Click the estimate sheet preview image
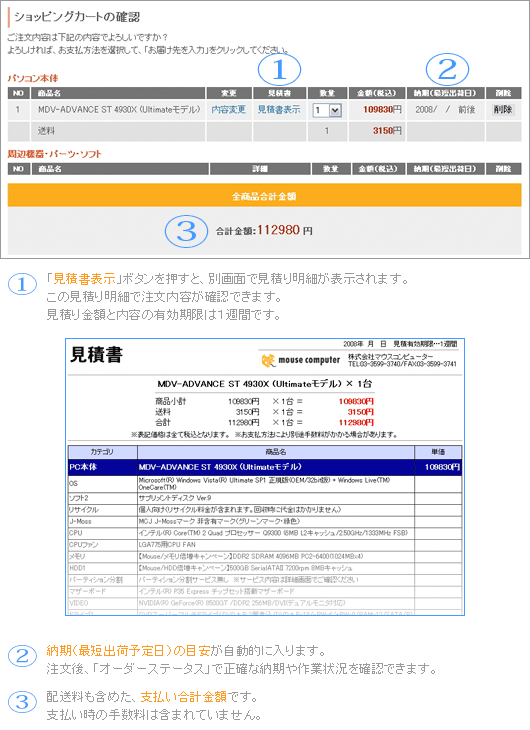Image resolution: width=530 pixels, height=730 pixels. (265, 477)
